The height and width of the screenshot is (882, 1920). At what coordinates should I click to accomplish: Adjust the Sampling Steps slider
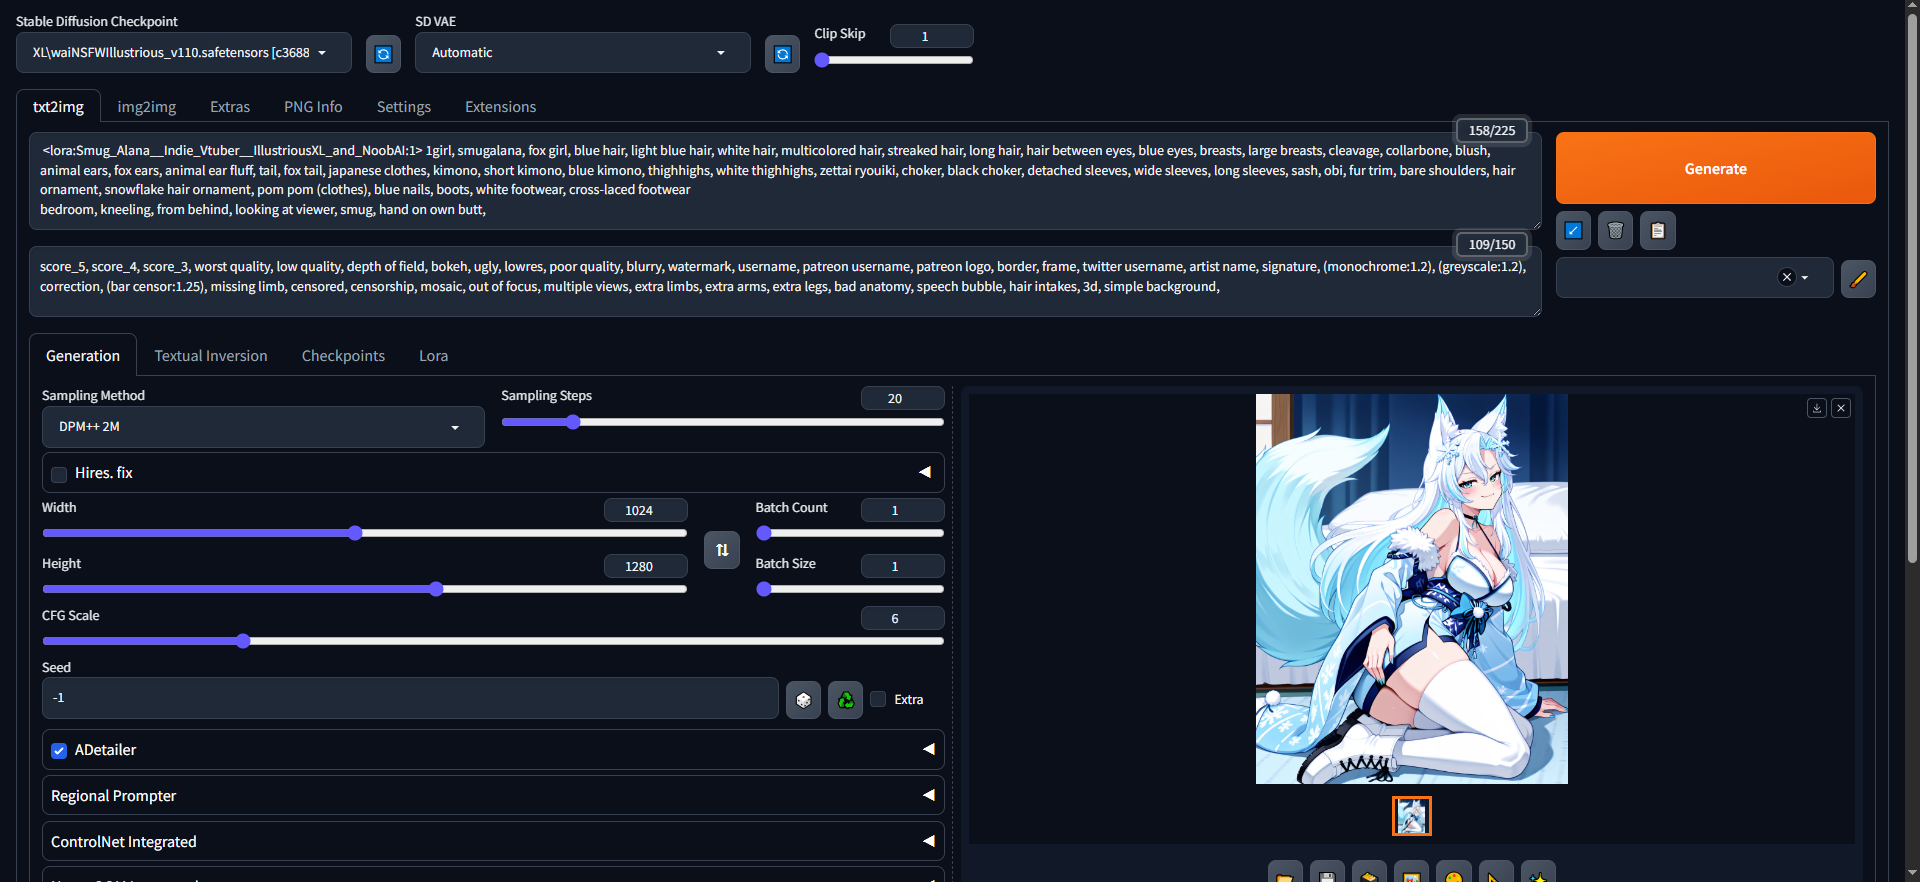(722, 422)
